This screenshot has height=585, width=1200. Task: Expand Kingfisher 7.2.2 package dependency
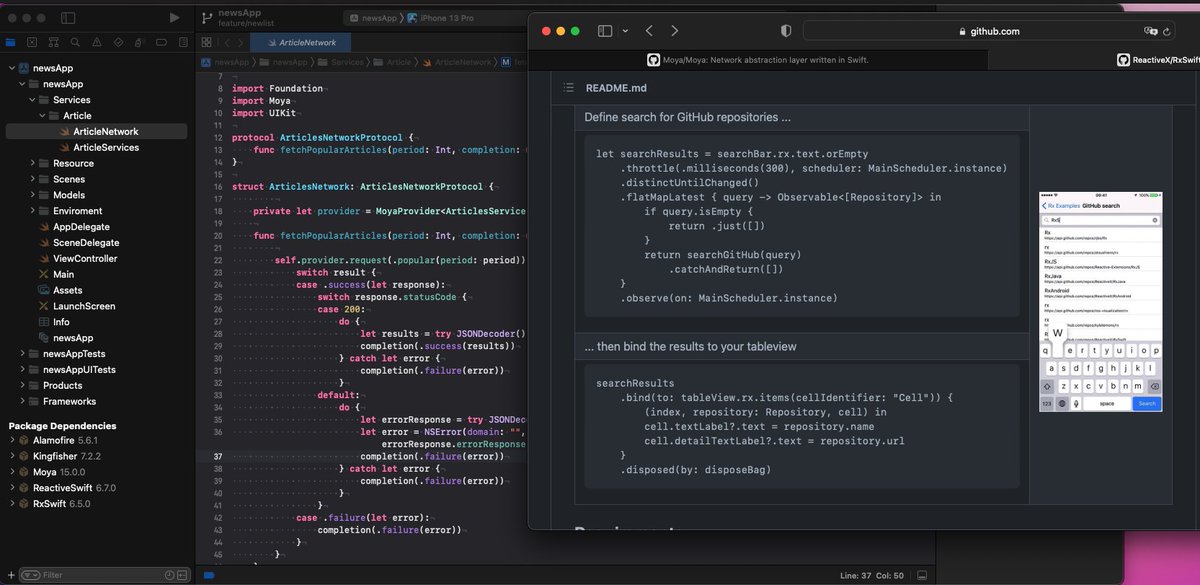[11, 456]
